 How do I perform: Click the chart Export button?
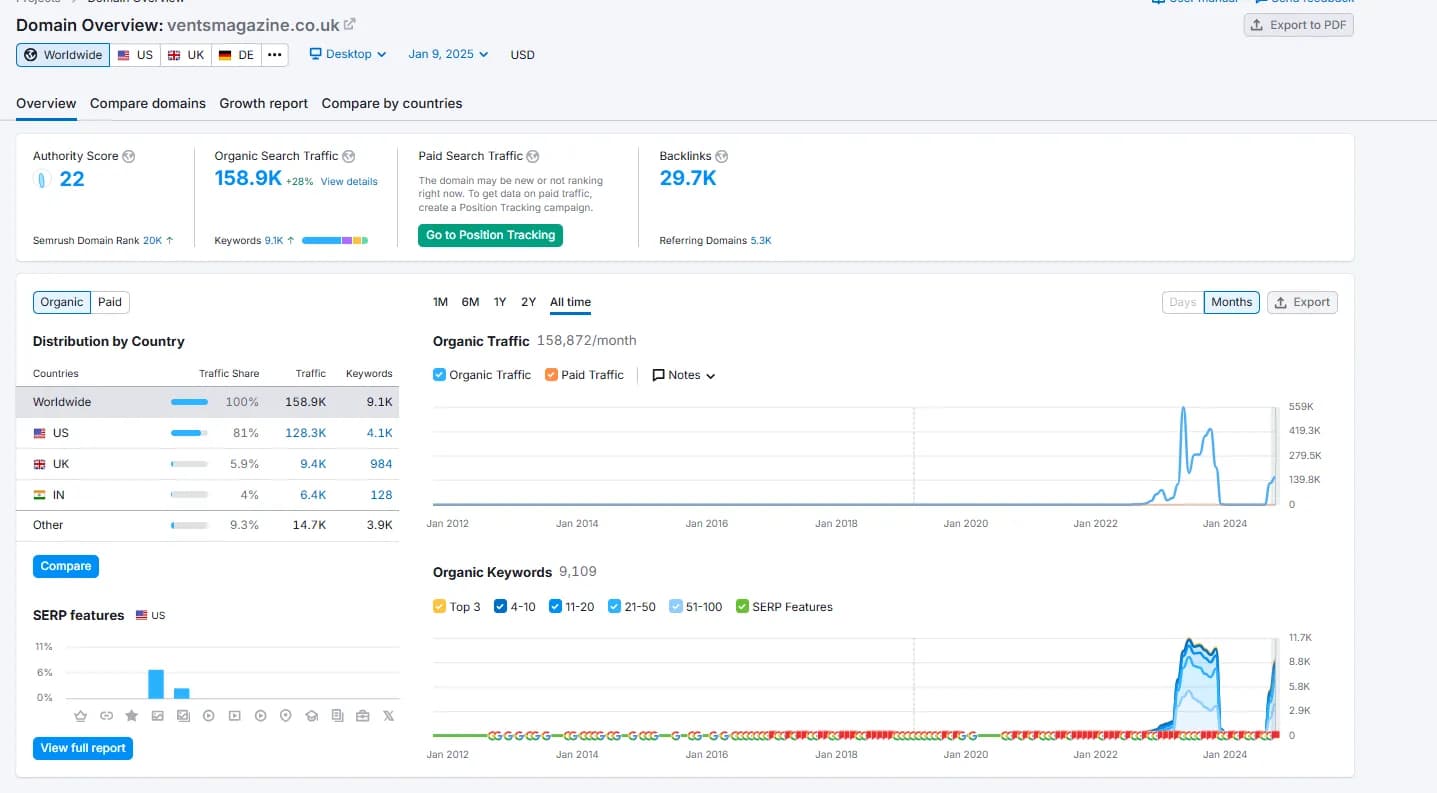(1302, 302)
